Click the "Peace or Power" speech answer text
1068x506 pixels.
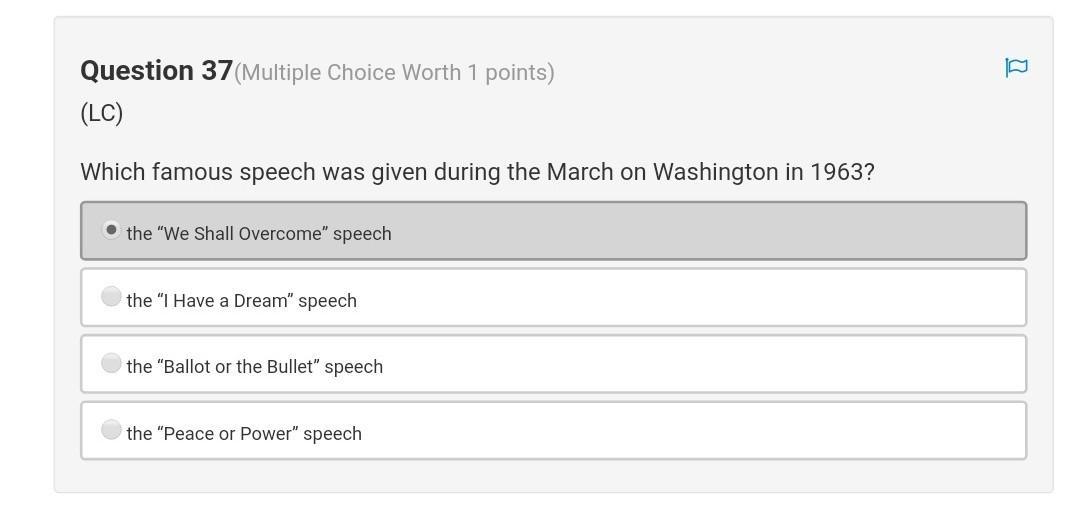pos(244,434)
